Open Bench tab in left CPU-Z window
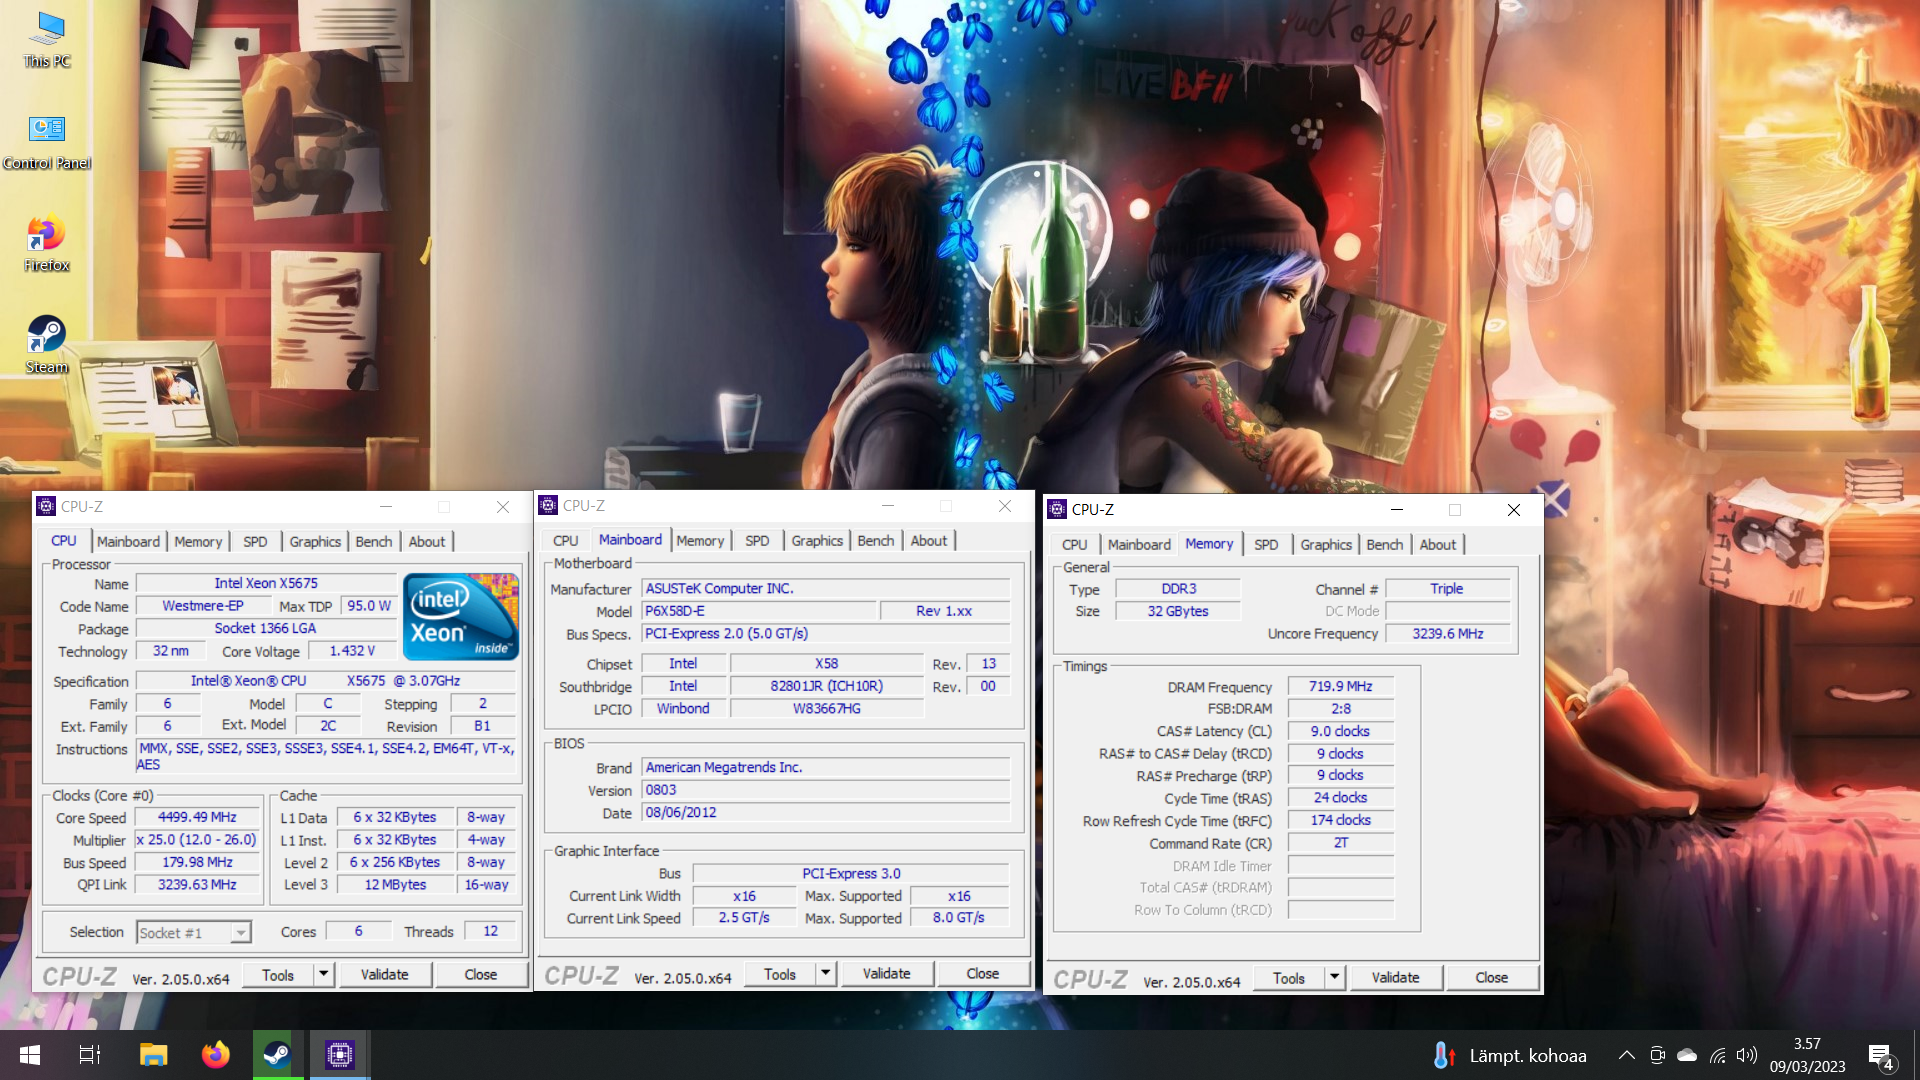The height and width of the screenshot is (1080, 1920). [x=374, y=541]
